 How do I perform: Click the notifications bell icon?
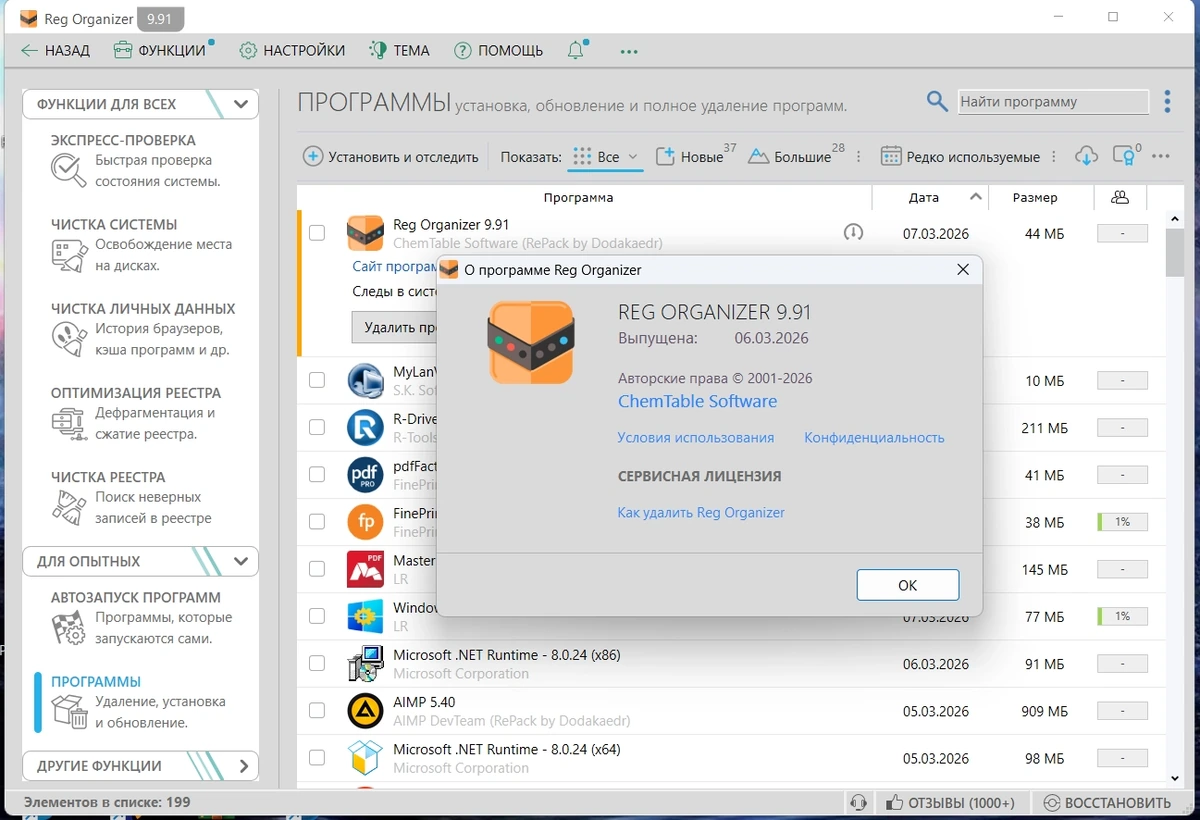576,50
